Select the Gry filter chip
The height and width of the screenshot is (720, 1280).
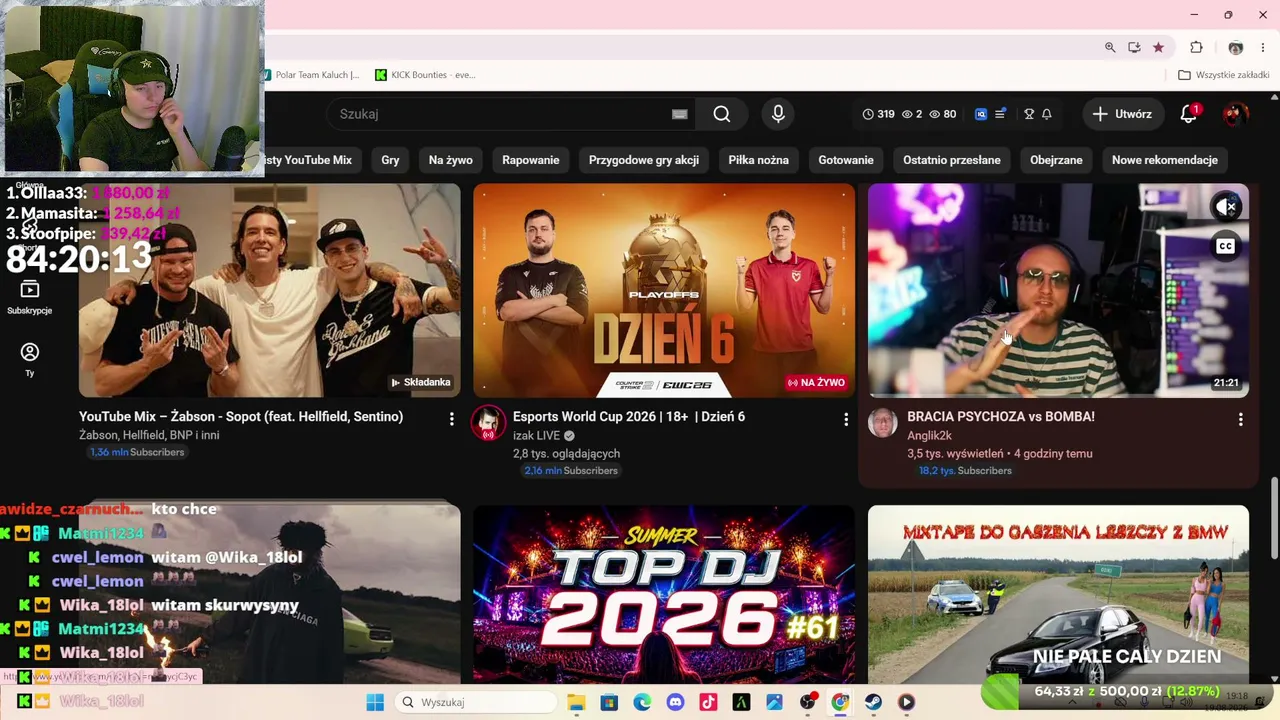390,160
